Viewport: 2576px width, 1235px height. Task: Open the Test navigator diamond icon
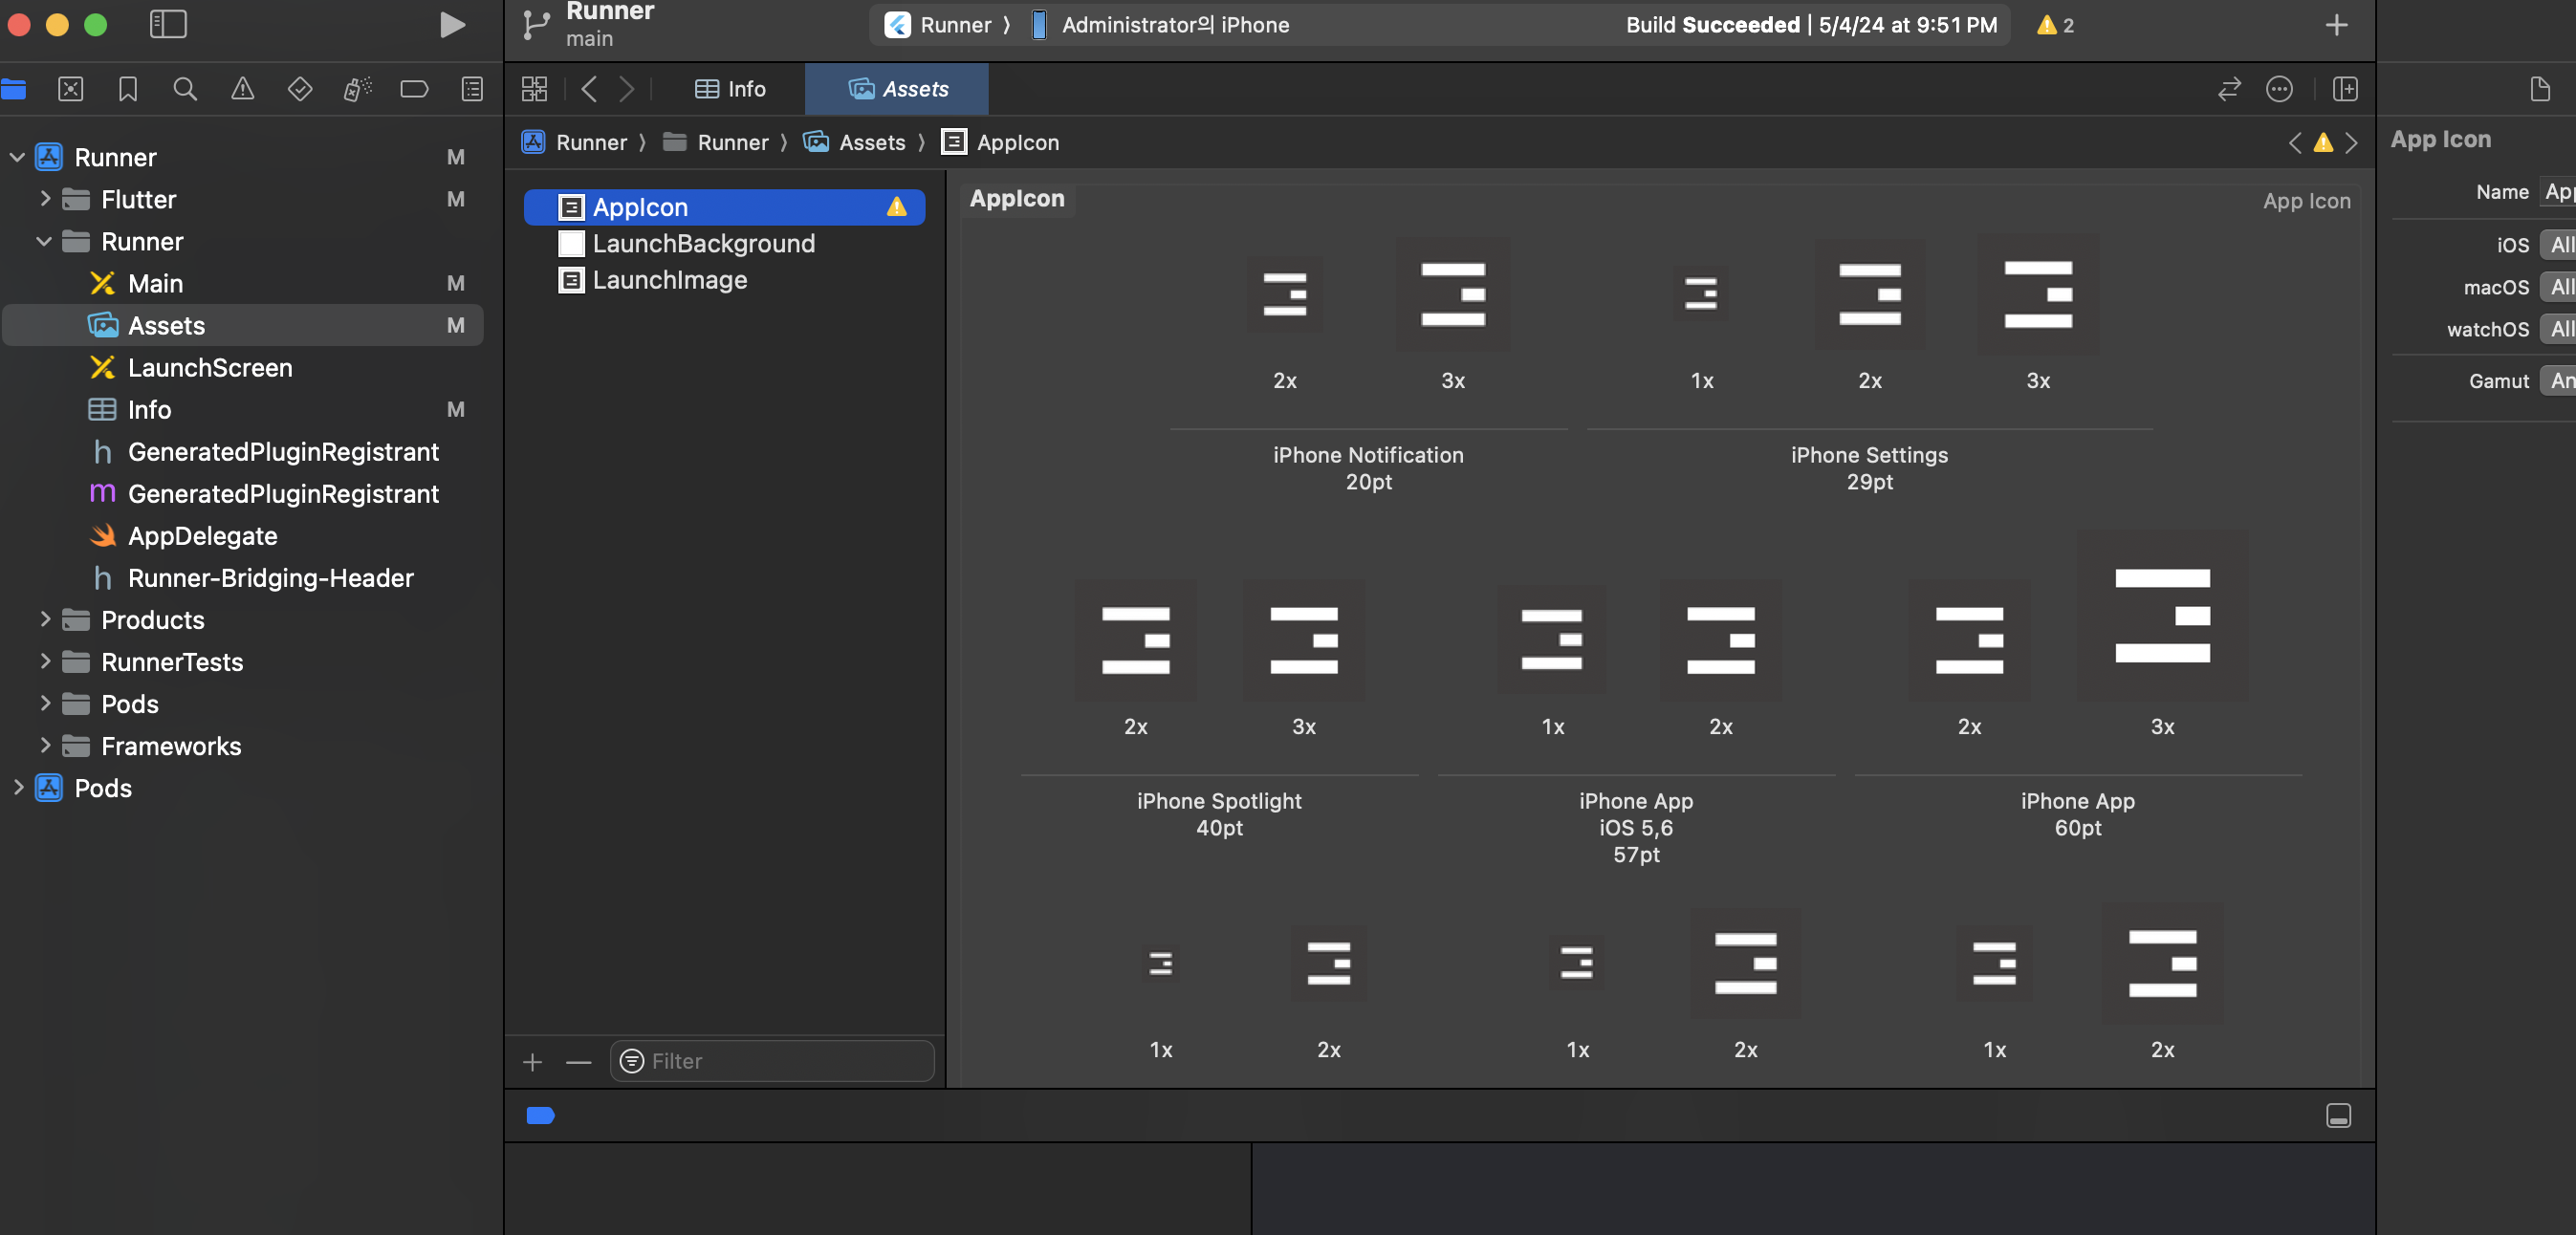pos(299,89)
